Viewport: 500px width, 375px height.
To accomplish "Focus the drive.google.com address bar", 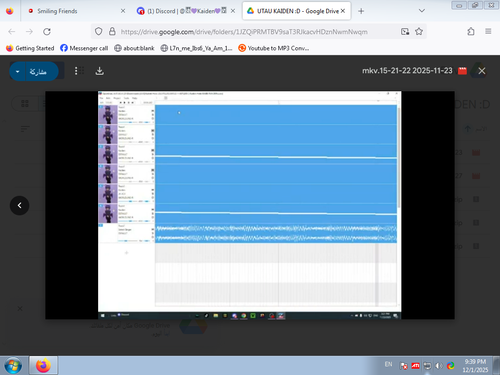I will [244, 32].
